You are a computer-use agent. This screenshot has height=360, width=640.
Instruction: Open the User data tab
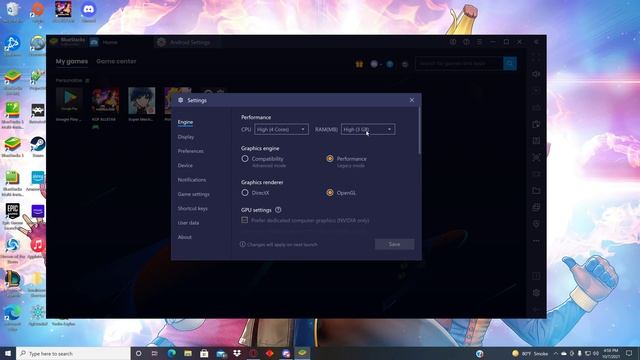point(188,223)
